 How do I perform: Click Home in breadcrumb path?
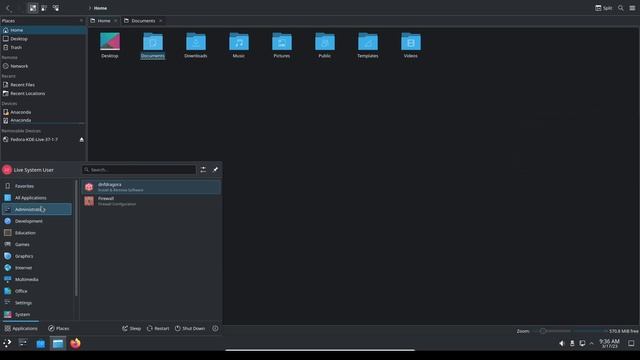pyautogui.click(x=100, y=8)
